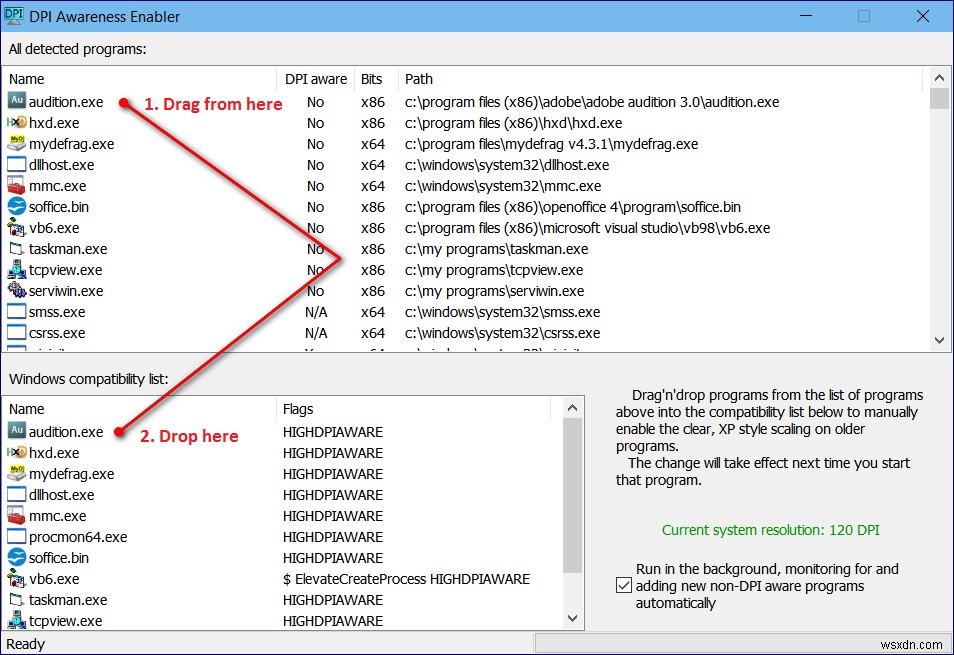Select path c:\my programs\serviwin.exe
The width and height of the screenshot is (954, 655).
point(495,291)
